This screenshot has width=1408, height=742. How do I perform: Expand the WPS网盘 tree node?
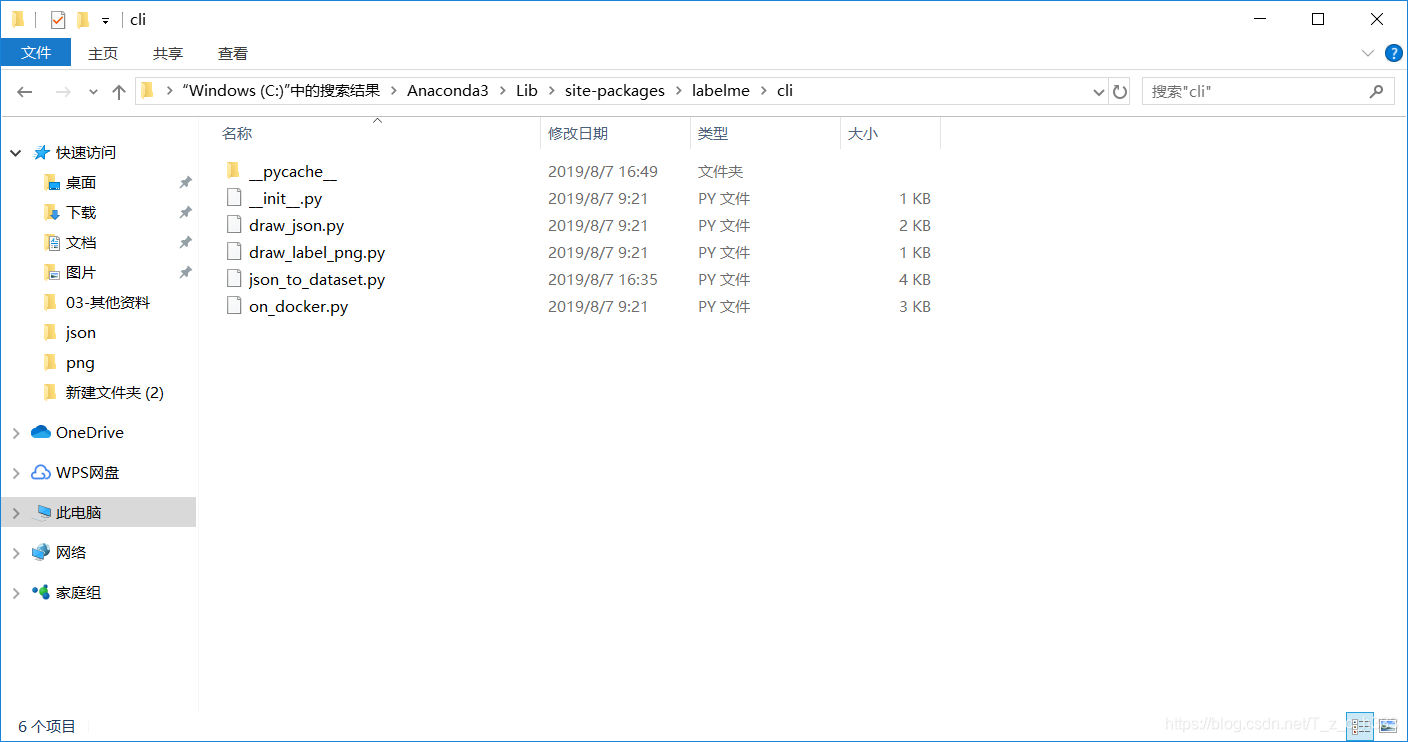click(x=15, y=473)
